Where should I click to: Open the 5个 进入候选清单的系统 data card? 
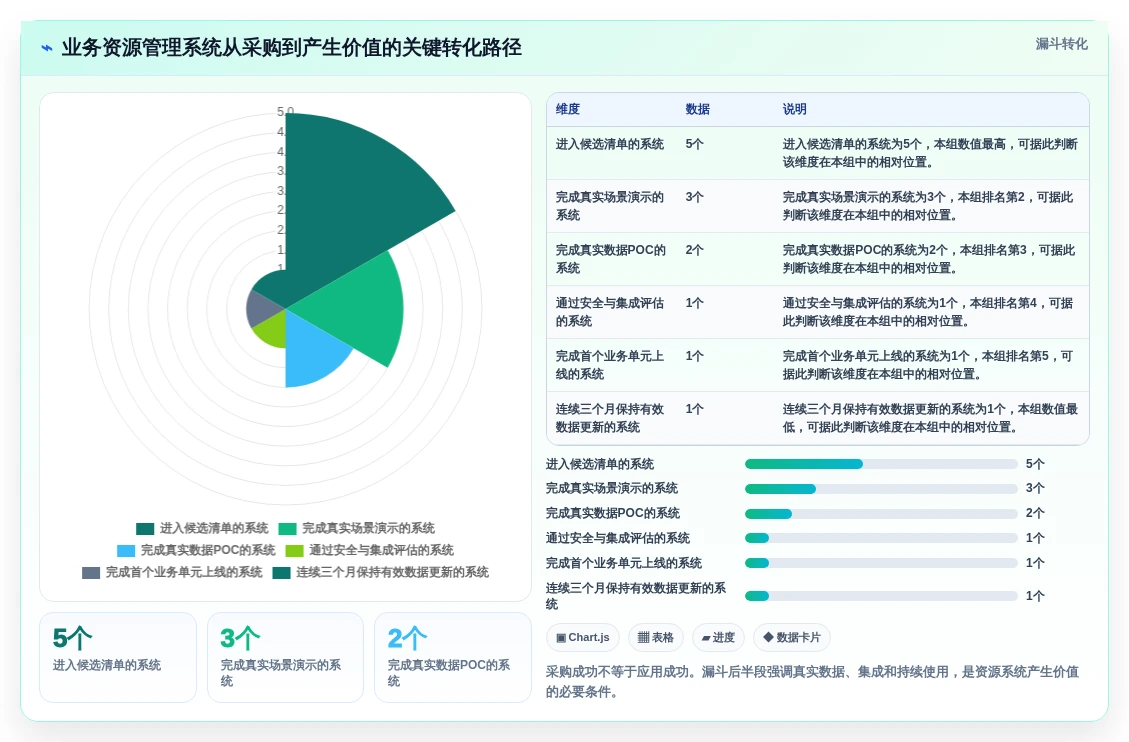tap(118, 657)
